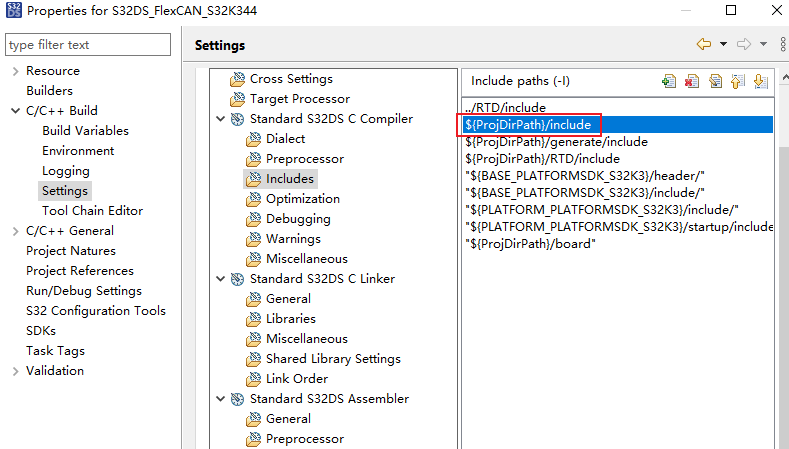Open S32 Configuration Tools page
The height and width of the screenshot is (449, 789).
[96, 311]
